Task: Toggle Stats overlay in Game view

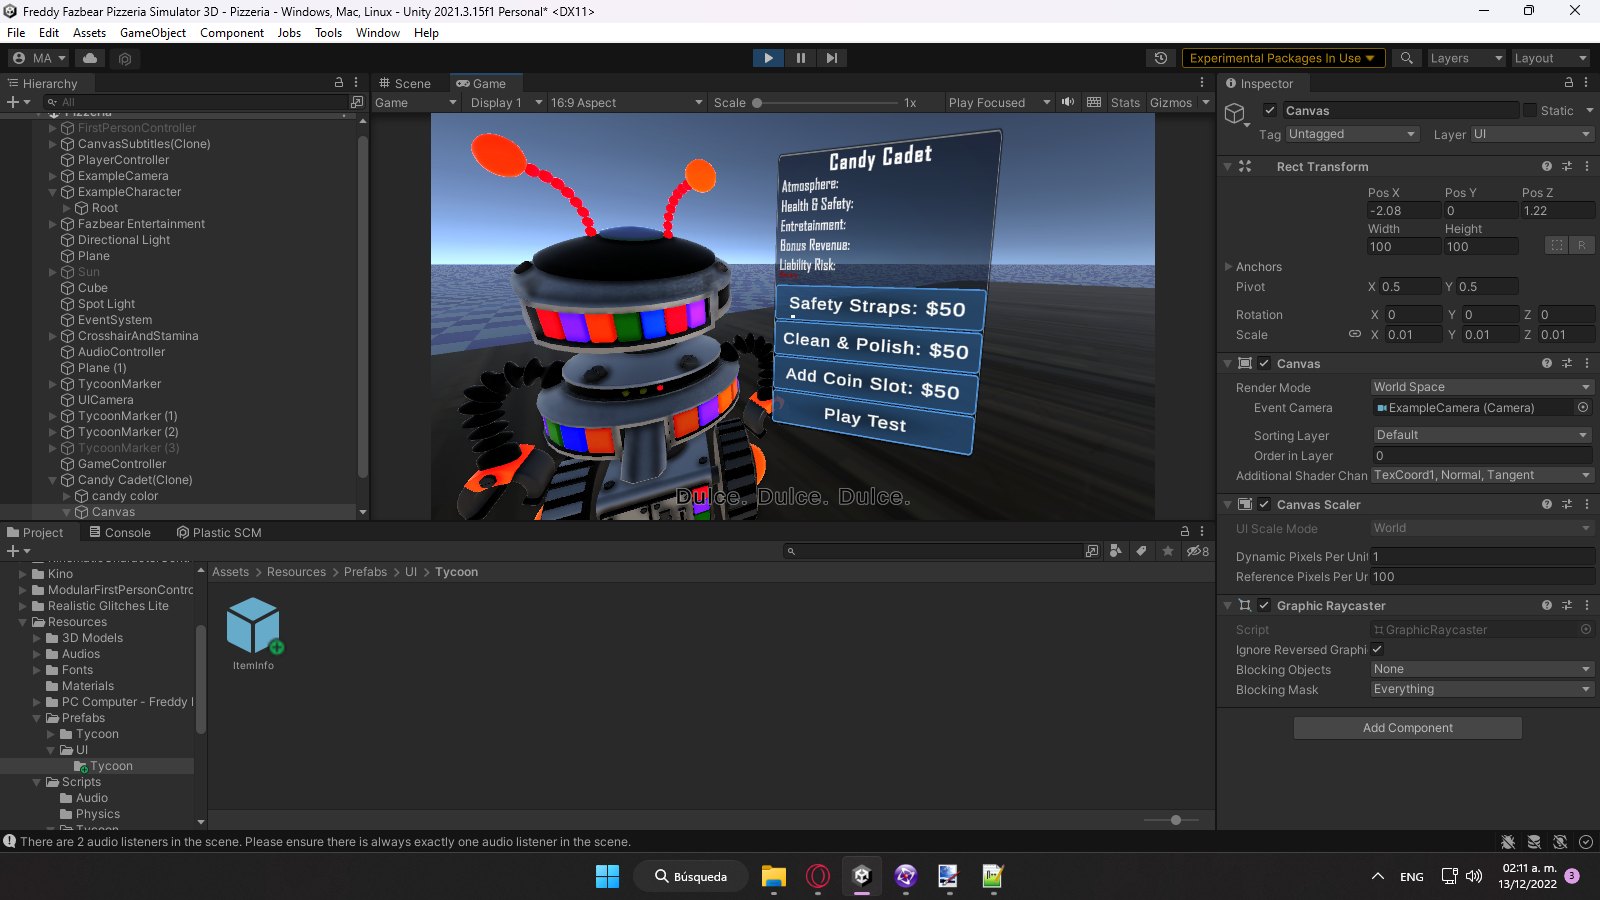Action: click(1125, 102)
